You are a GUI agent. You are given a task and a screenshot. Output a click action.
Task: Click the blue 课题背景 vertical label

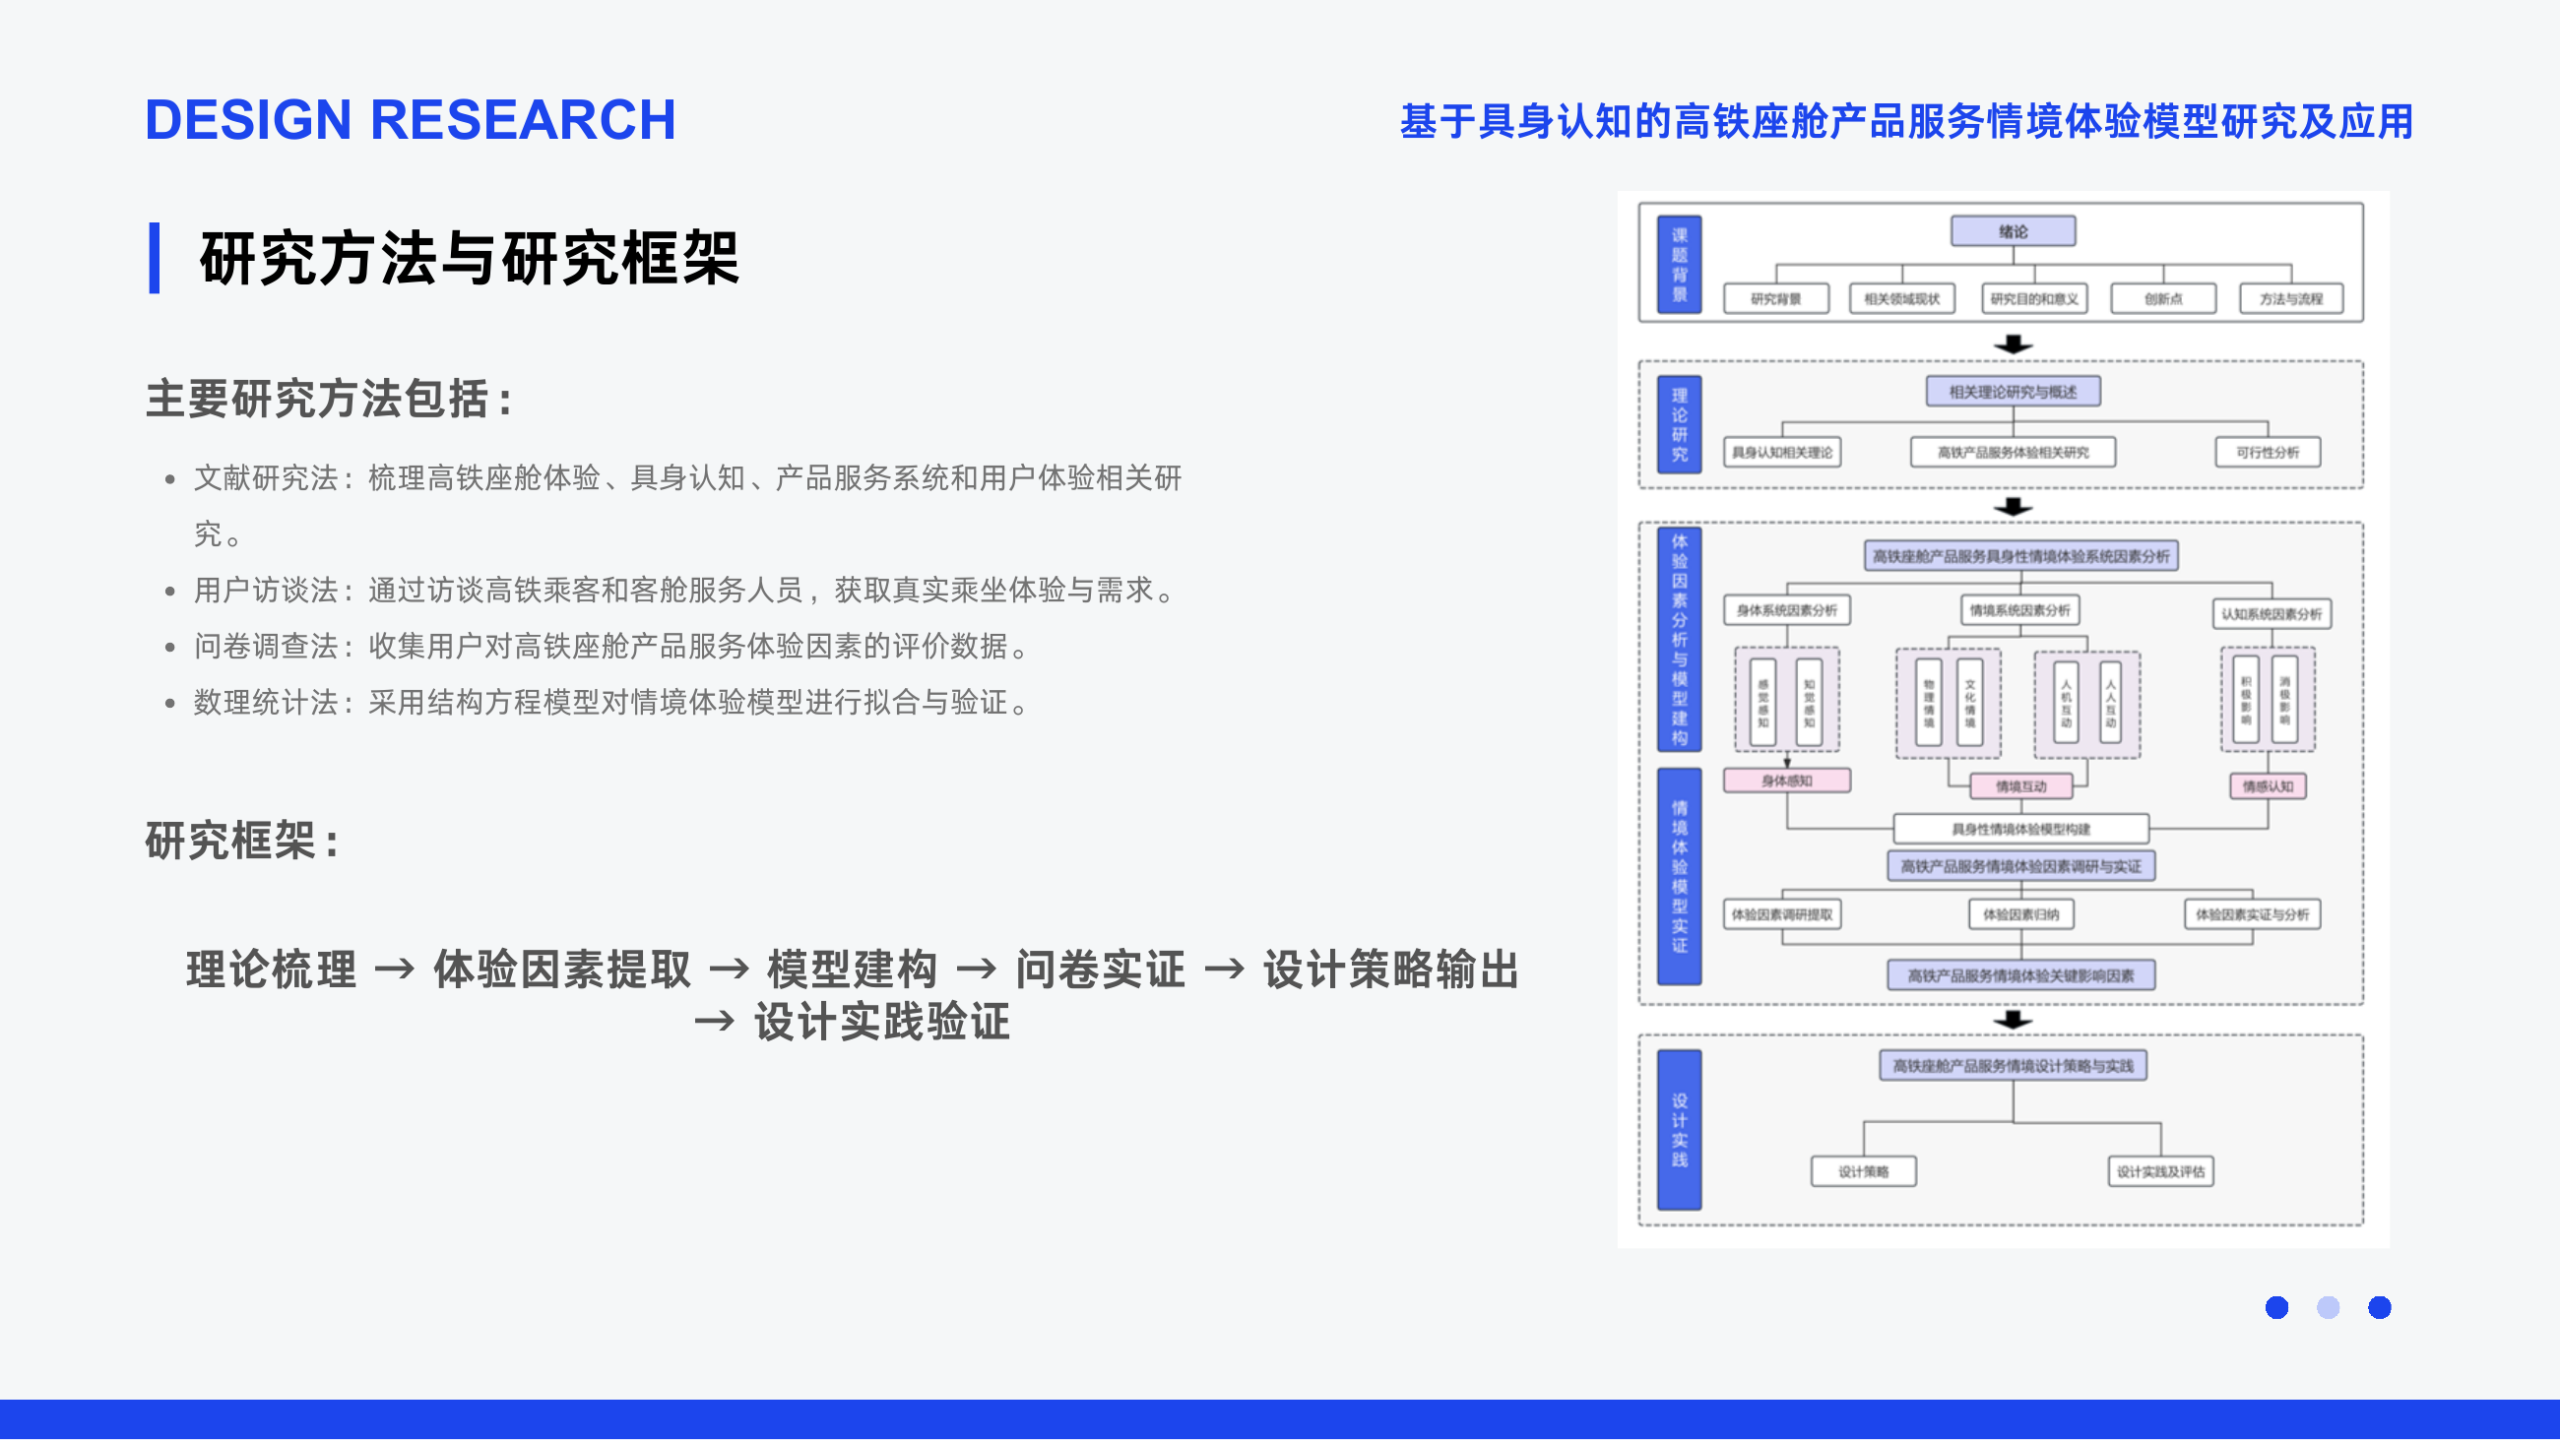click(x=1680, y=264)
